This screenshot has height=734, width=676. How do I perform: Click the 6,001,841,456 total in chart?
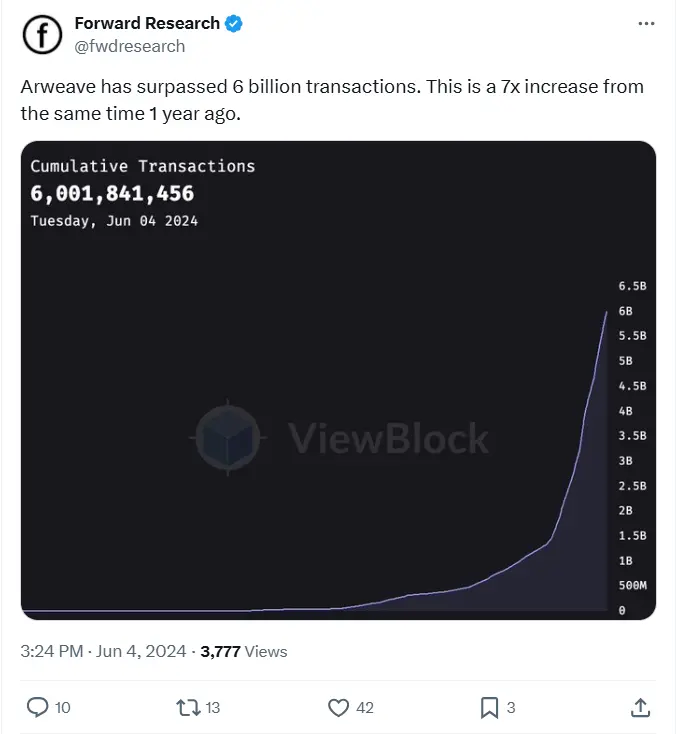(x=112, y=193)
